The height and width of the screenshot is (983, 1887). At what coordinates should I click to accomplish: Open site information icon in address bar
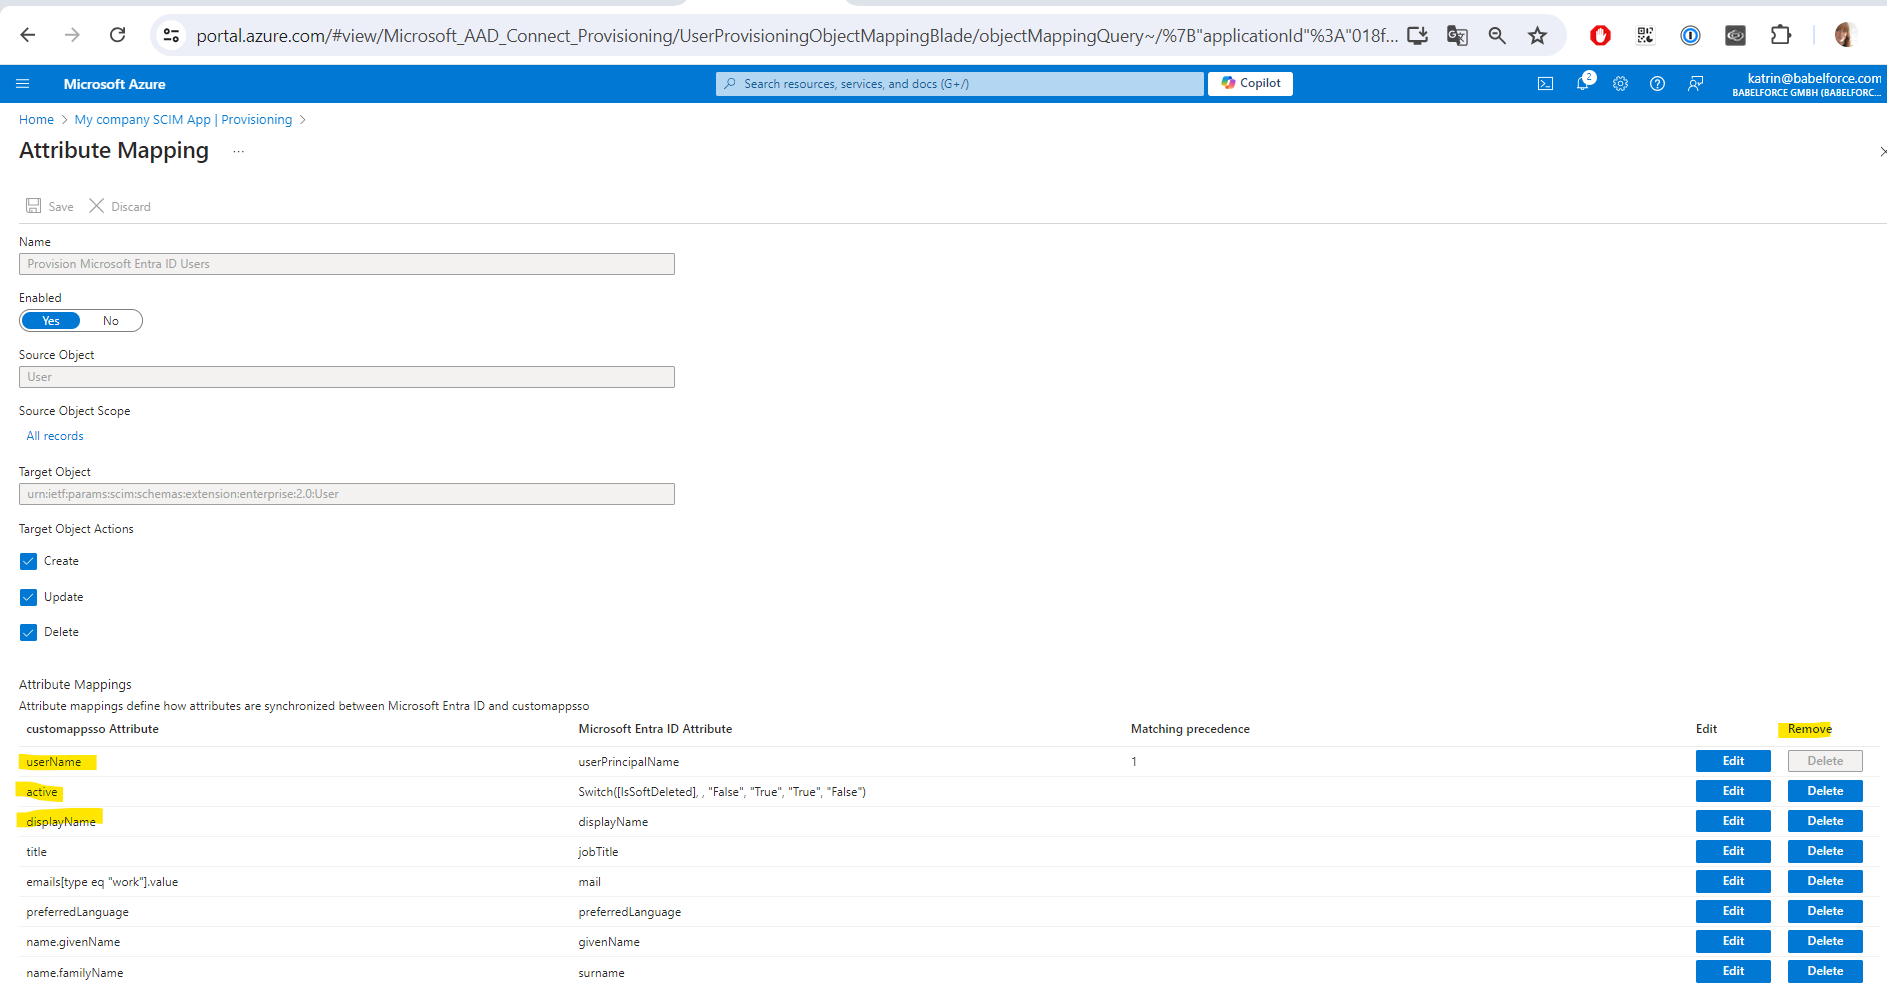[172, 35]
